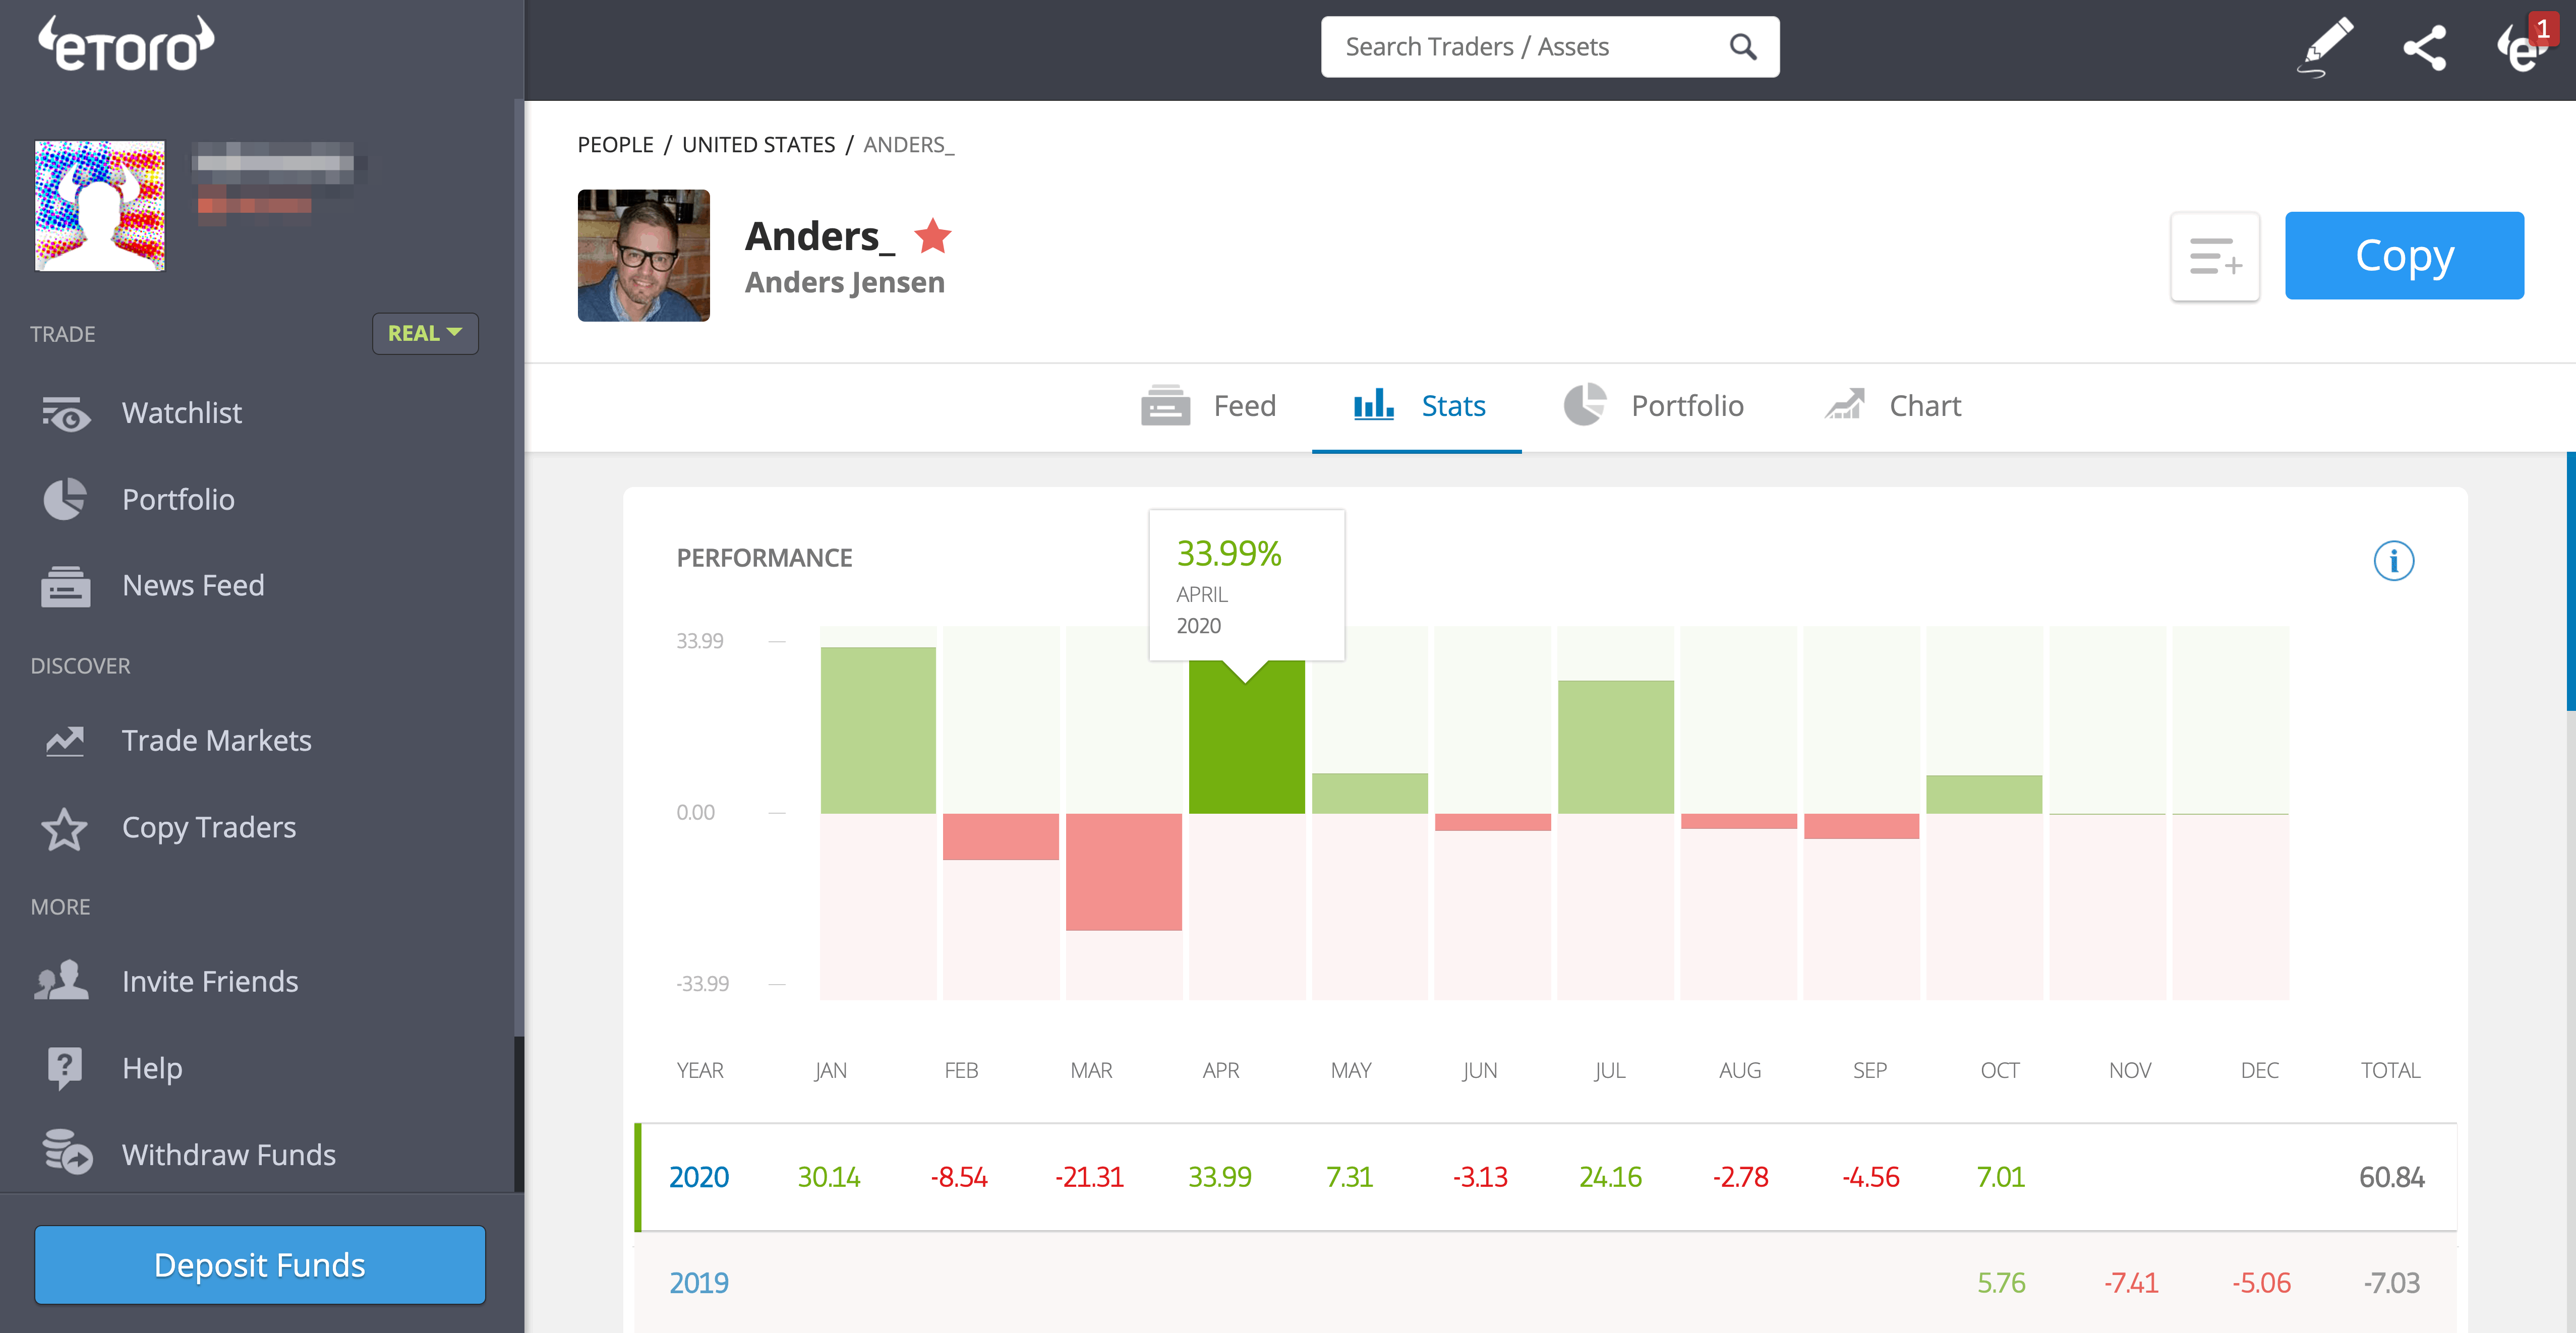
Task: Click the -21.31 March value
Action: tap(1089, 1177)
